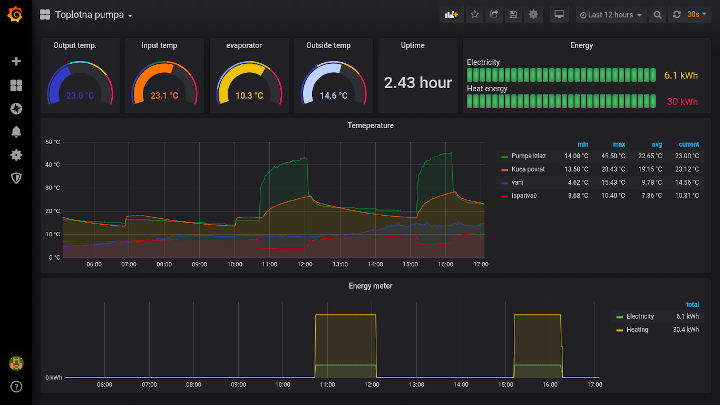Share the dashboard
Viewport: 720px width, 405px height.
[494, 15]
